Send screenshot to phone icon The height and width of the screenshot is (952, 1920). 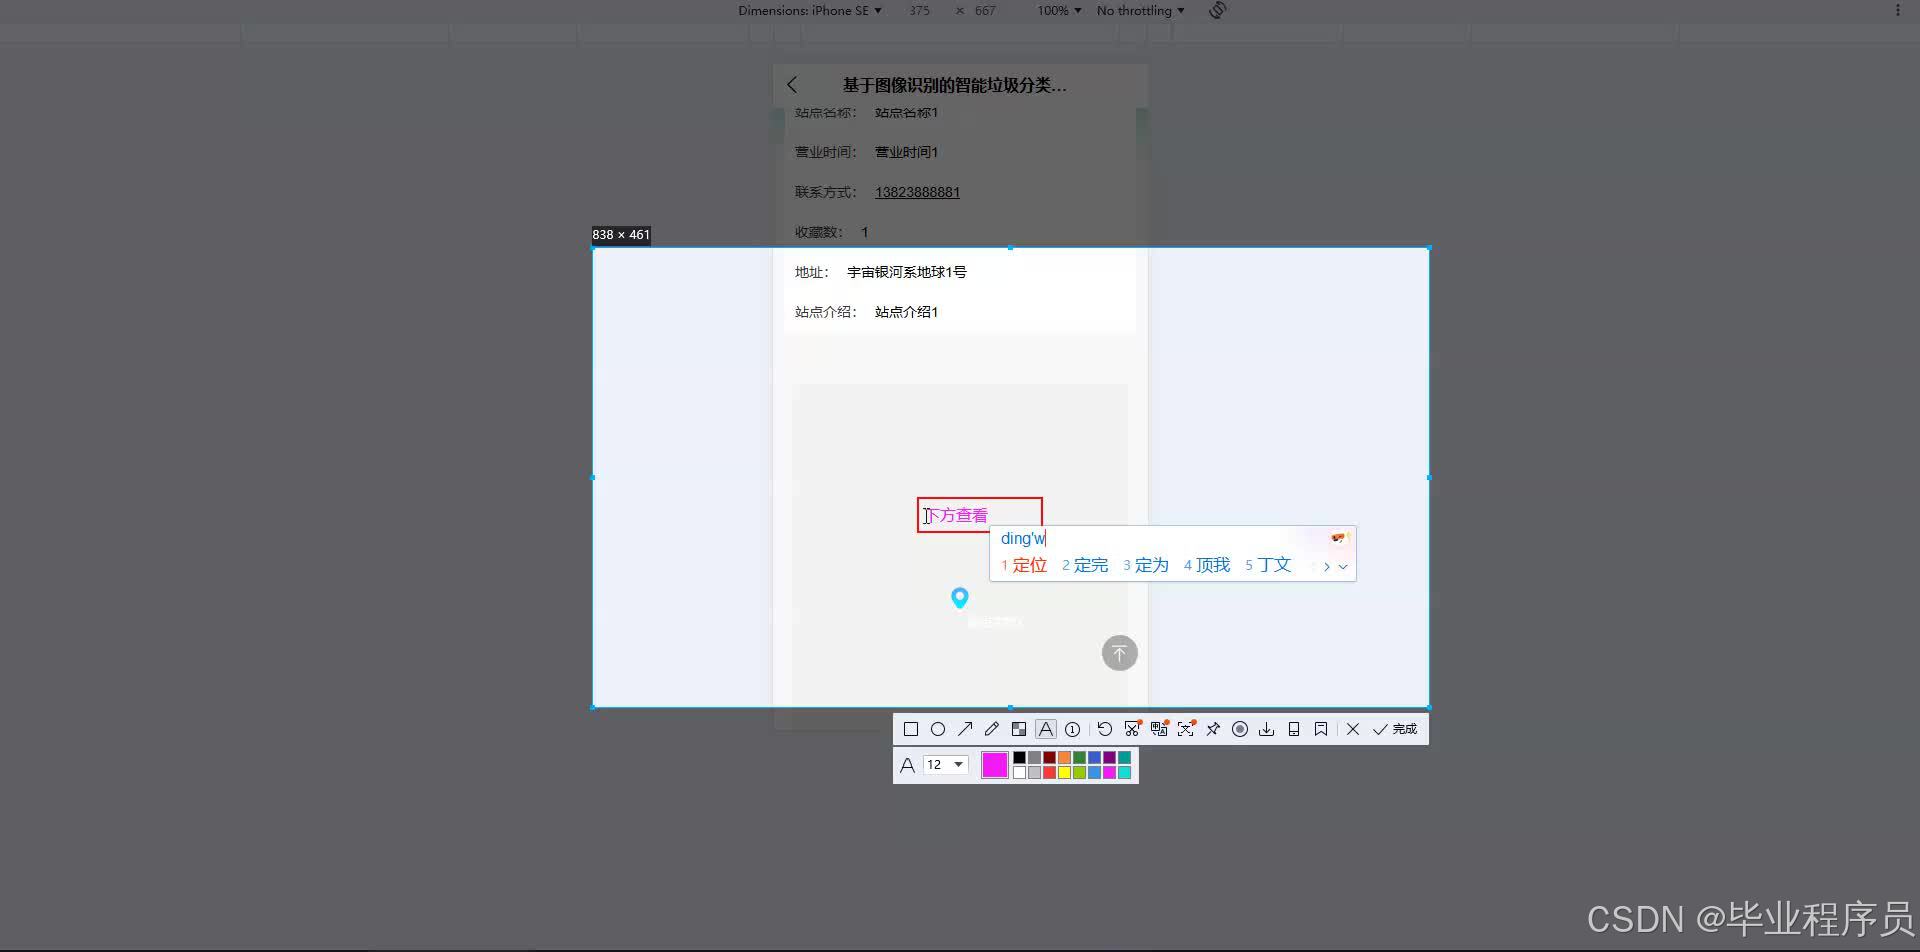pyautogui.click(x=1294, y=729)
